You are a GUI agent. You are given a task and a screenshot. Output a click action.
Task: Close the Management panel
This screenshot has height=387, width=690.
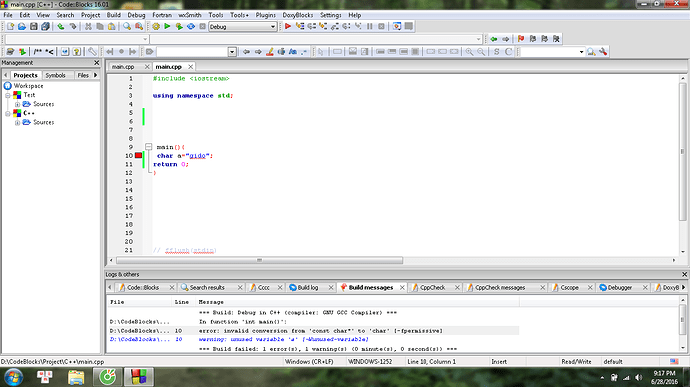point(97,63)
